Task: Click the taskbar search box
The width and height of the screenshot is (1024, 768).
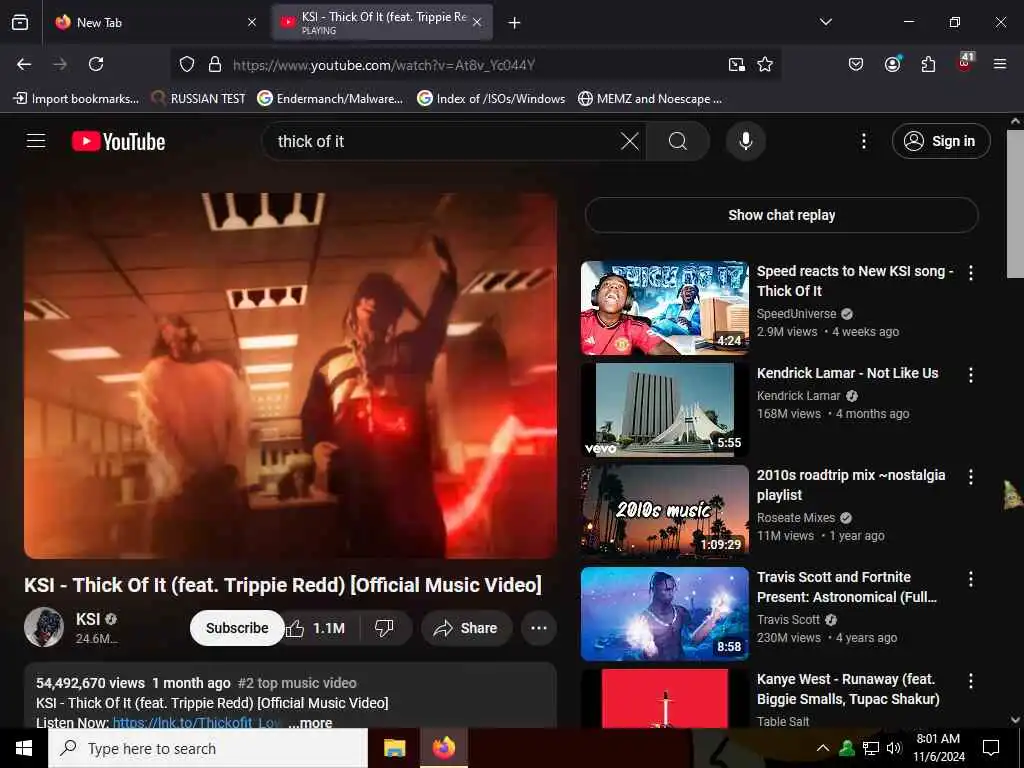Action: pyautogui.click(x=208, y=748)
